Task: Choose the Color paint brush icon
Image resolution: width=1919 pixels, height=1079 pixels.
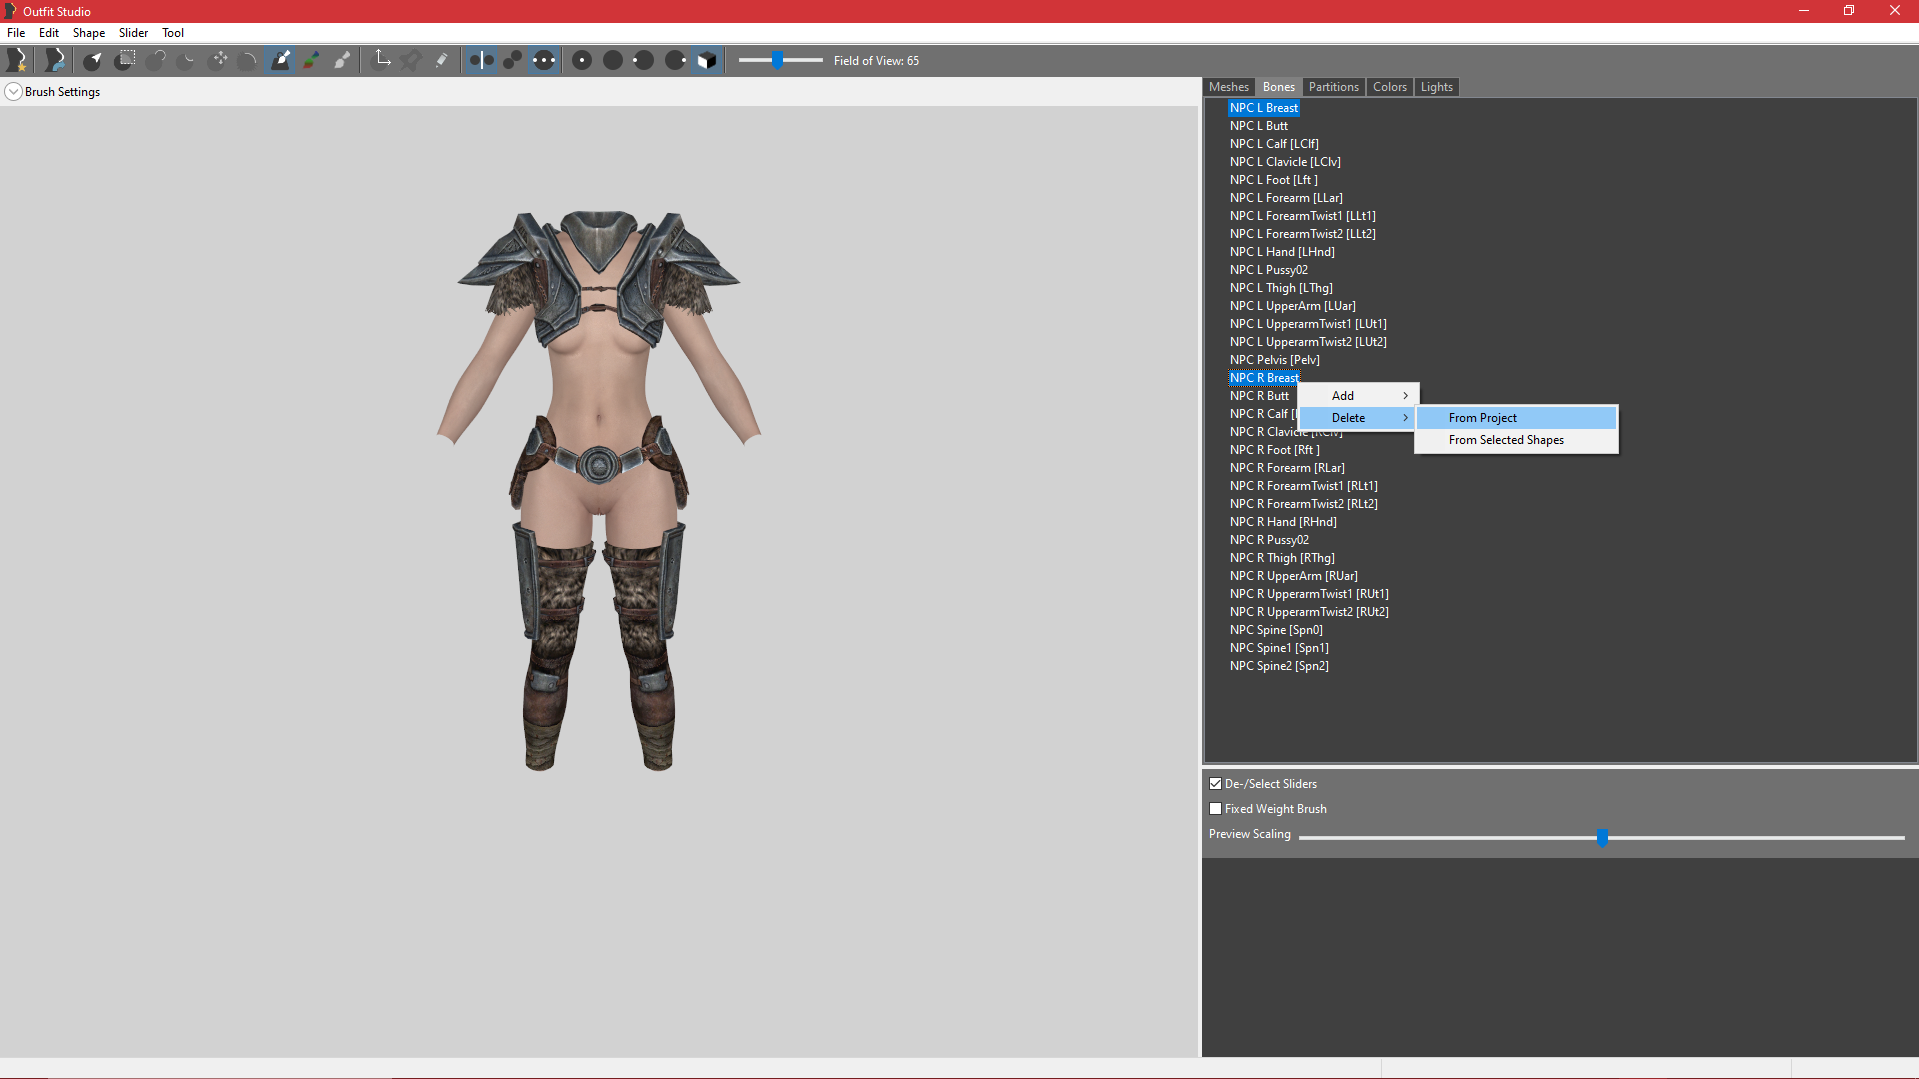Action: pyautogui.click(x=312, y=60)
